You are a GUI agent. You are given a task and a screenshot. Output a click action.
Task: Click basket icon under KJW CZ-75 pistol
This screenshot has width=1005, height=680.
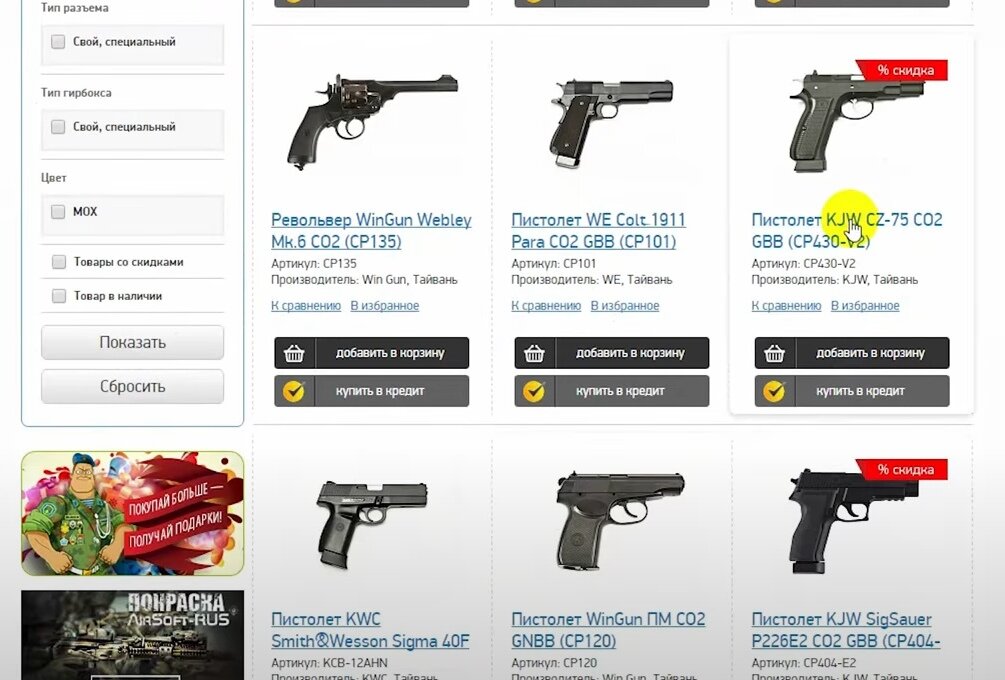tap(774, 353)
